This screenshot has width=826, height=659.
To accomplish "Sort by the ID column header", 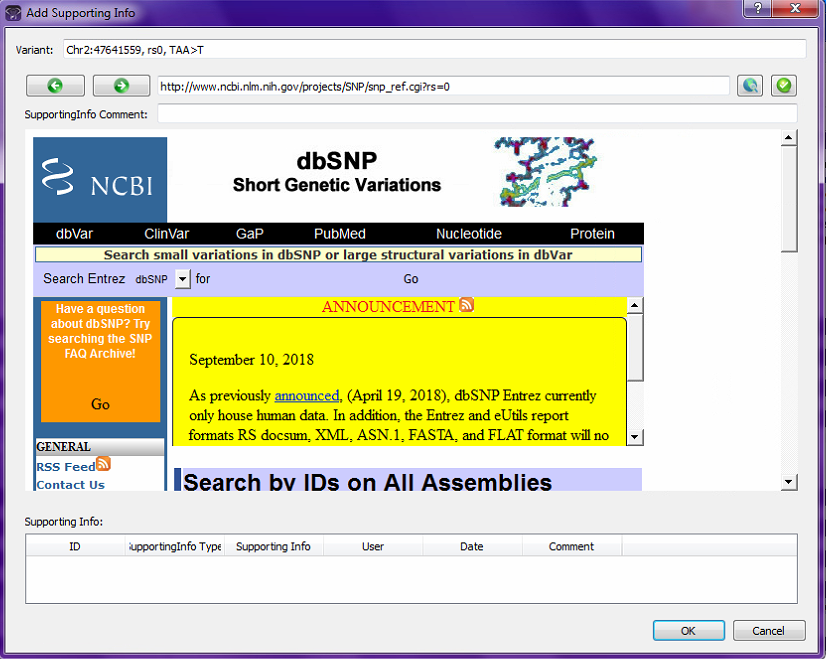I will click(75, 546).
